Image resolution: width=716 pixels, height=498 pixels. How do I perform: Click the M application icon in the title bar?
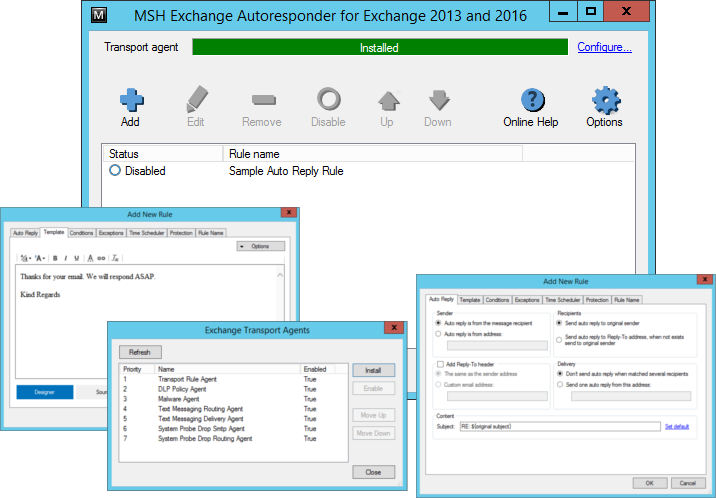(x=99, y=15)
